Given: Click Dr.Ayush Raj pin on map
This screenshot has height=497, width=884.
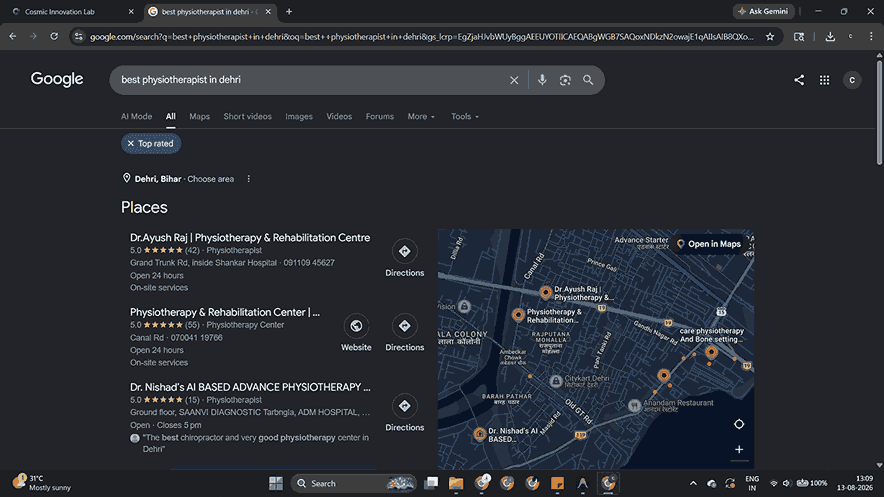Looking at the screenshot, I should pyautogui.click(x=545, y=292).
